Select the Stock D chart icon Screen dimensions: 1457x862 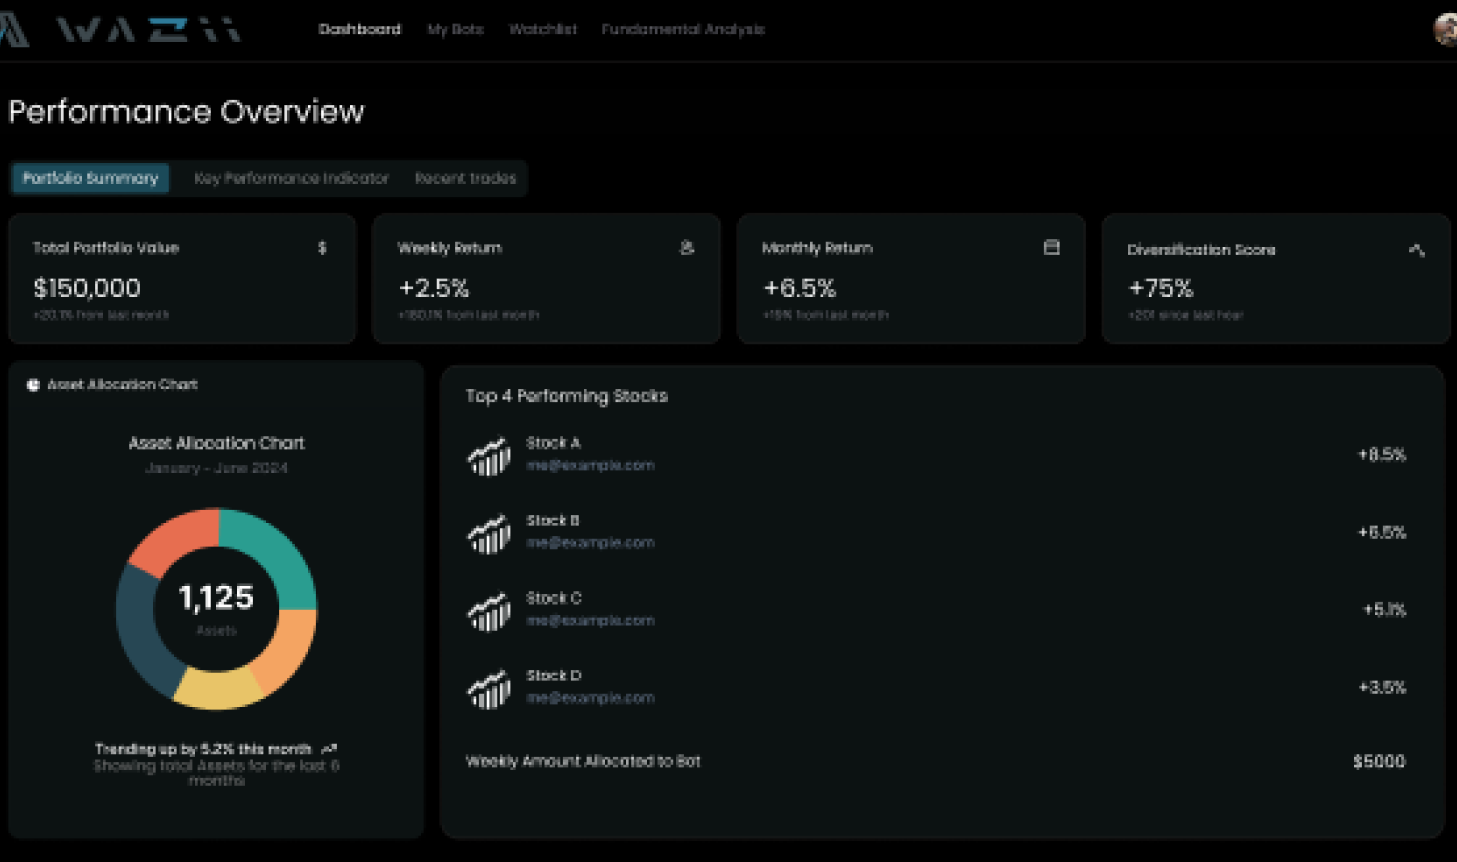489,687
